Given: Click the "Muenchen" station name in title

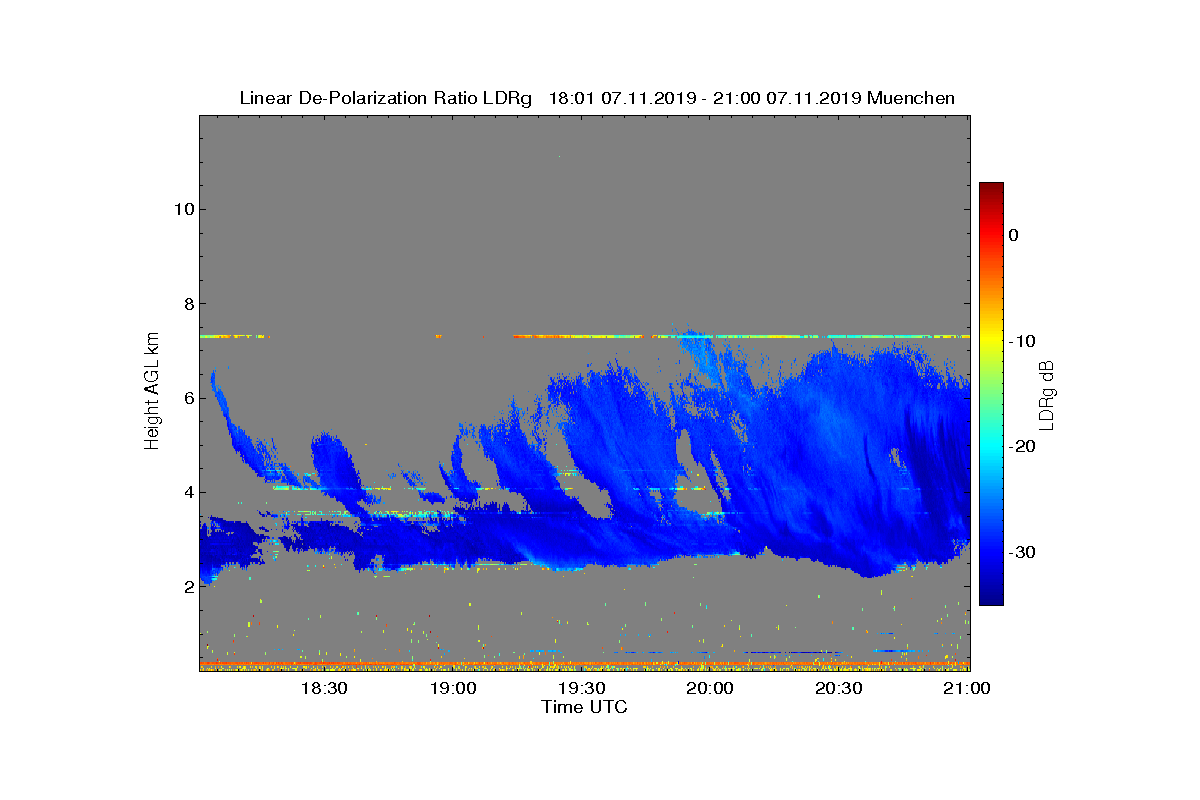Looking at the screenshot, I should (911, 98).
